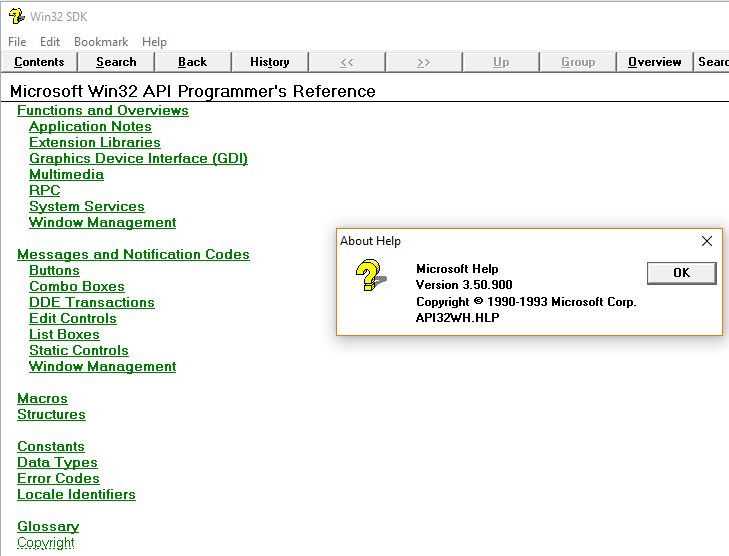Click the yellow question mark icon in About Help
Image resolution: width=729 pixels, height=556 pixels.
371,275
